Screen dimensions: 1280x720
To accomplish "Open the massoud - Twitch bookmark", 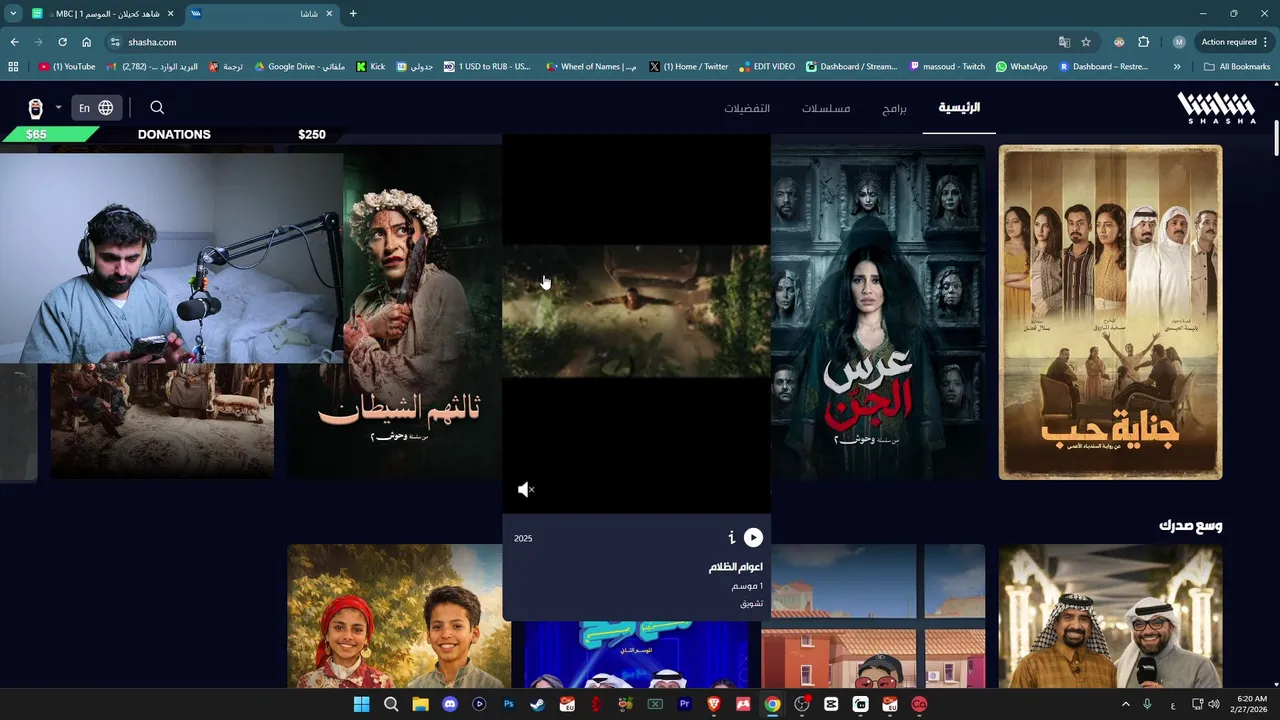I will click(947, 67).
